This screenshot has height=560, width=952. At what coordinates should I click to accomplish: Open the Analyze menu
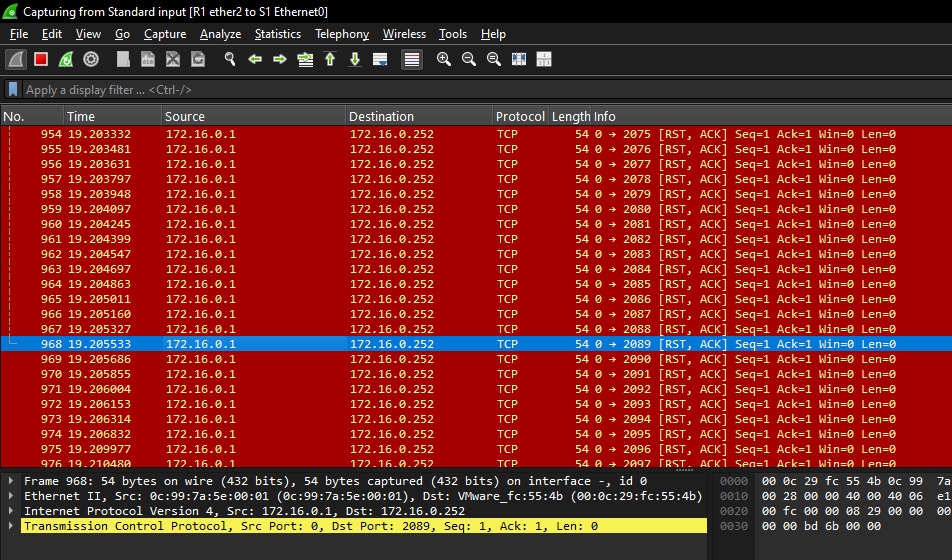tap(220, 34)
